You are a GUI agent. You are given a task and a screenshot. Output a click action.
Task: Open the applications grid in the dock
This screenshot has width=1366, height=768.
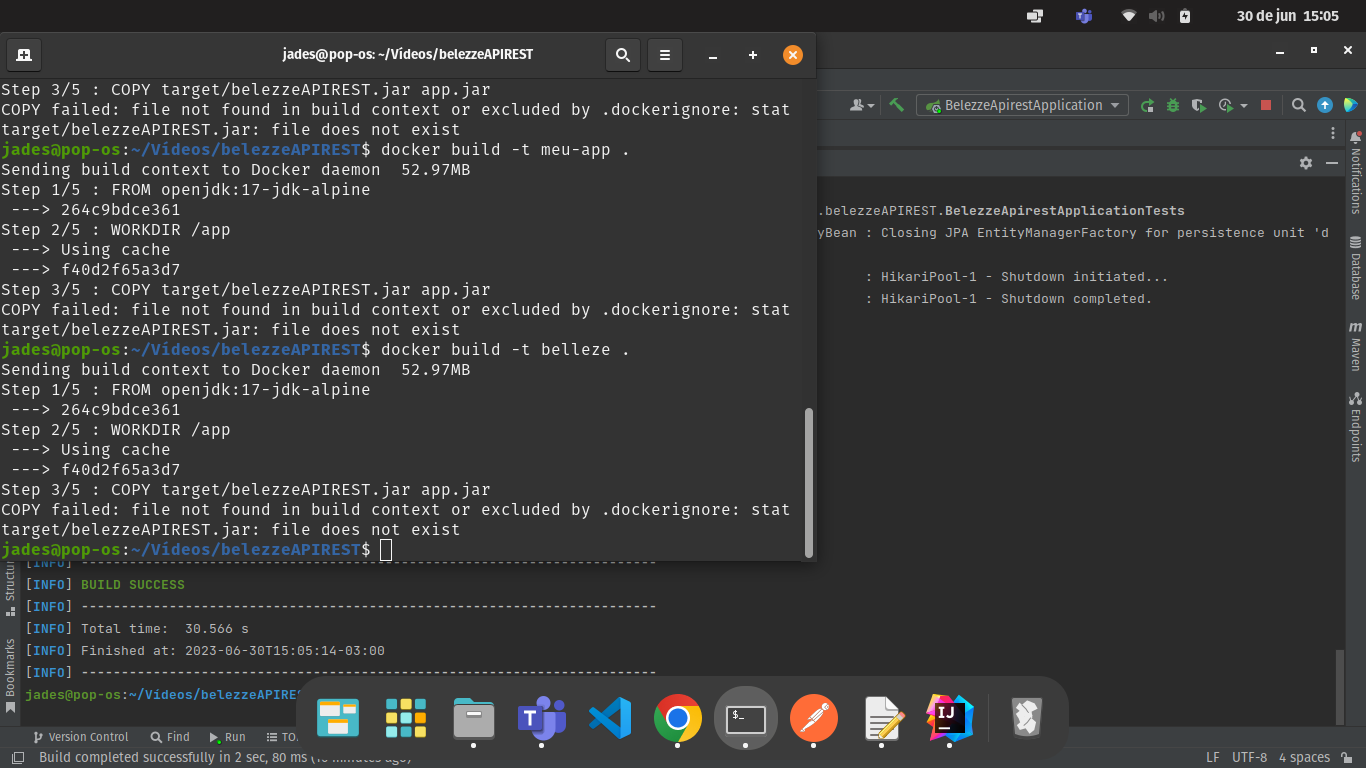click(406, 718)
